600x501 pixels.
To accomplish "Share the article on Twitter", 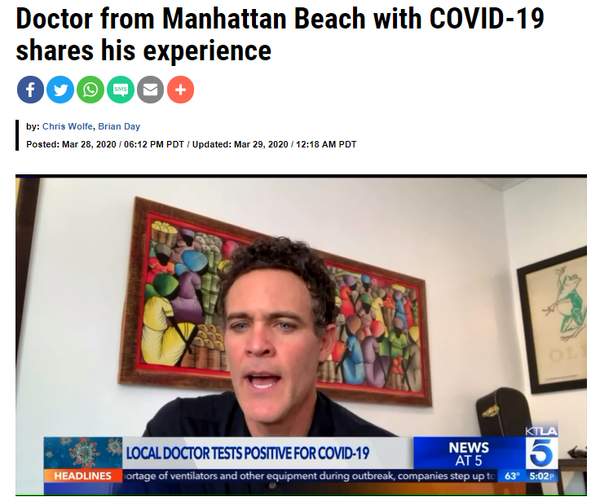I will [x=60, y=90].
